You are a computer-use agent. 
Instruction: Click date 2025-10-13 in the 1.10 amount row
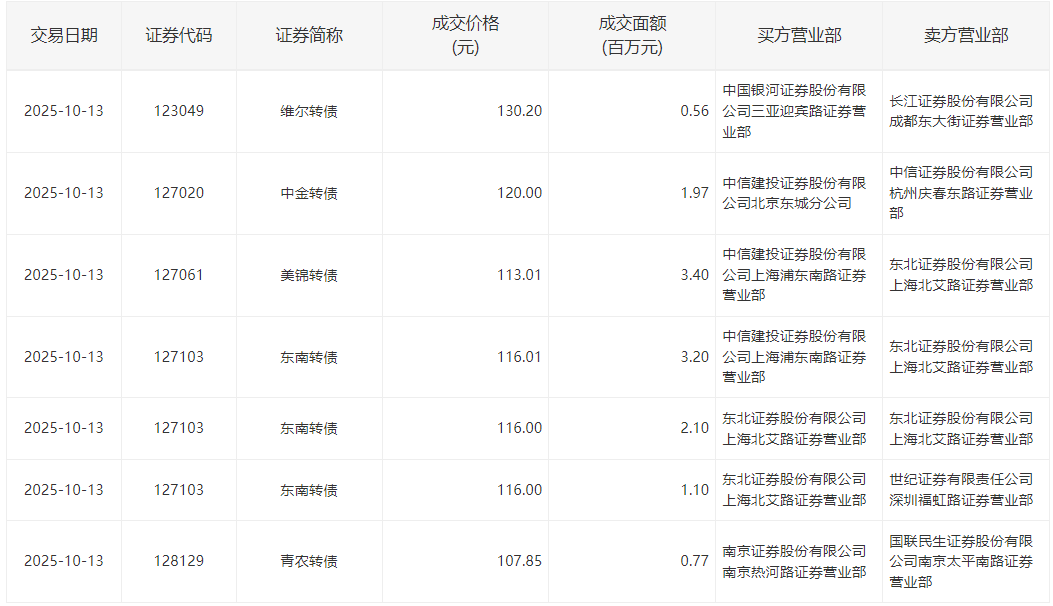click(x=64, y=490)
